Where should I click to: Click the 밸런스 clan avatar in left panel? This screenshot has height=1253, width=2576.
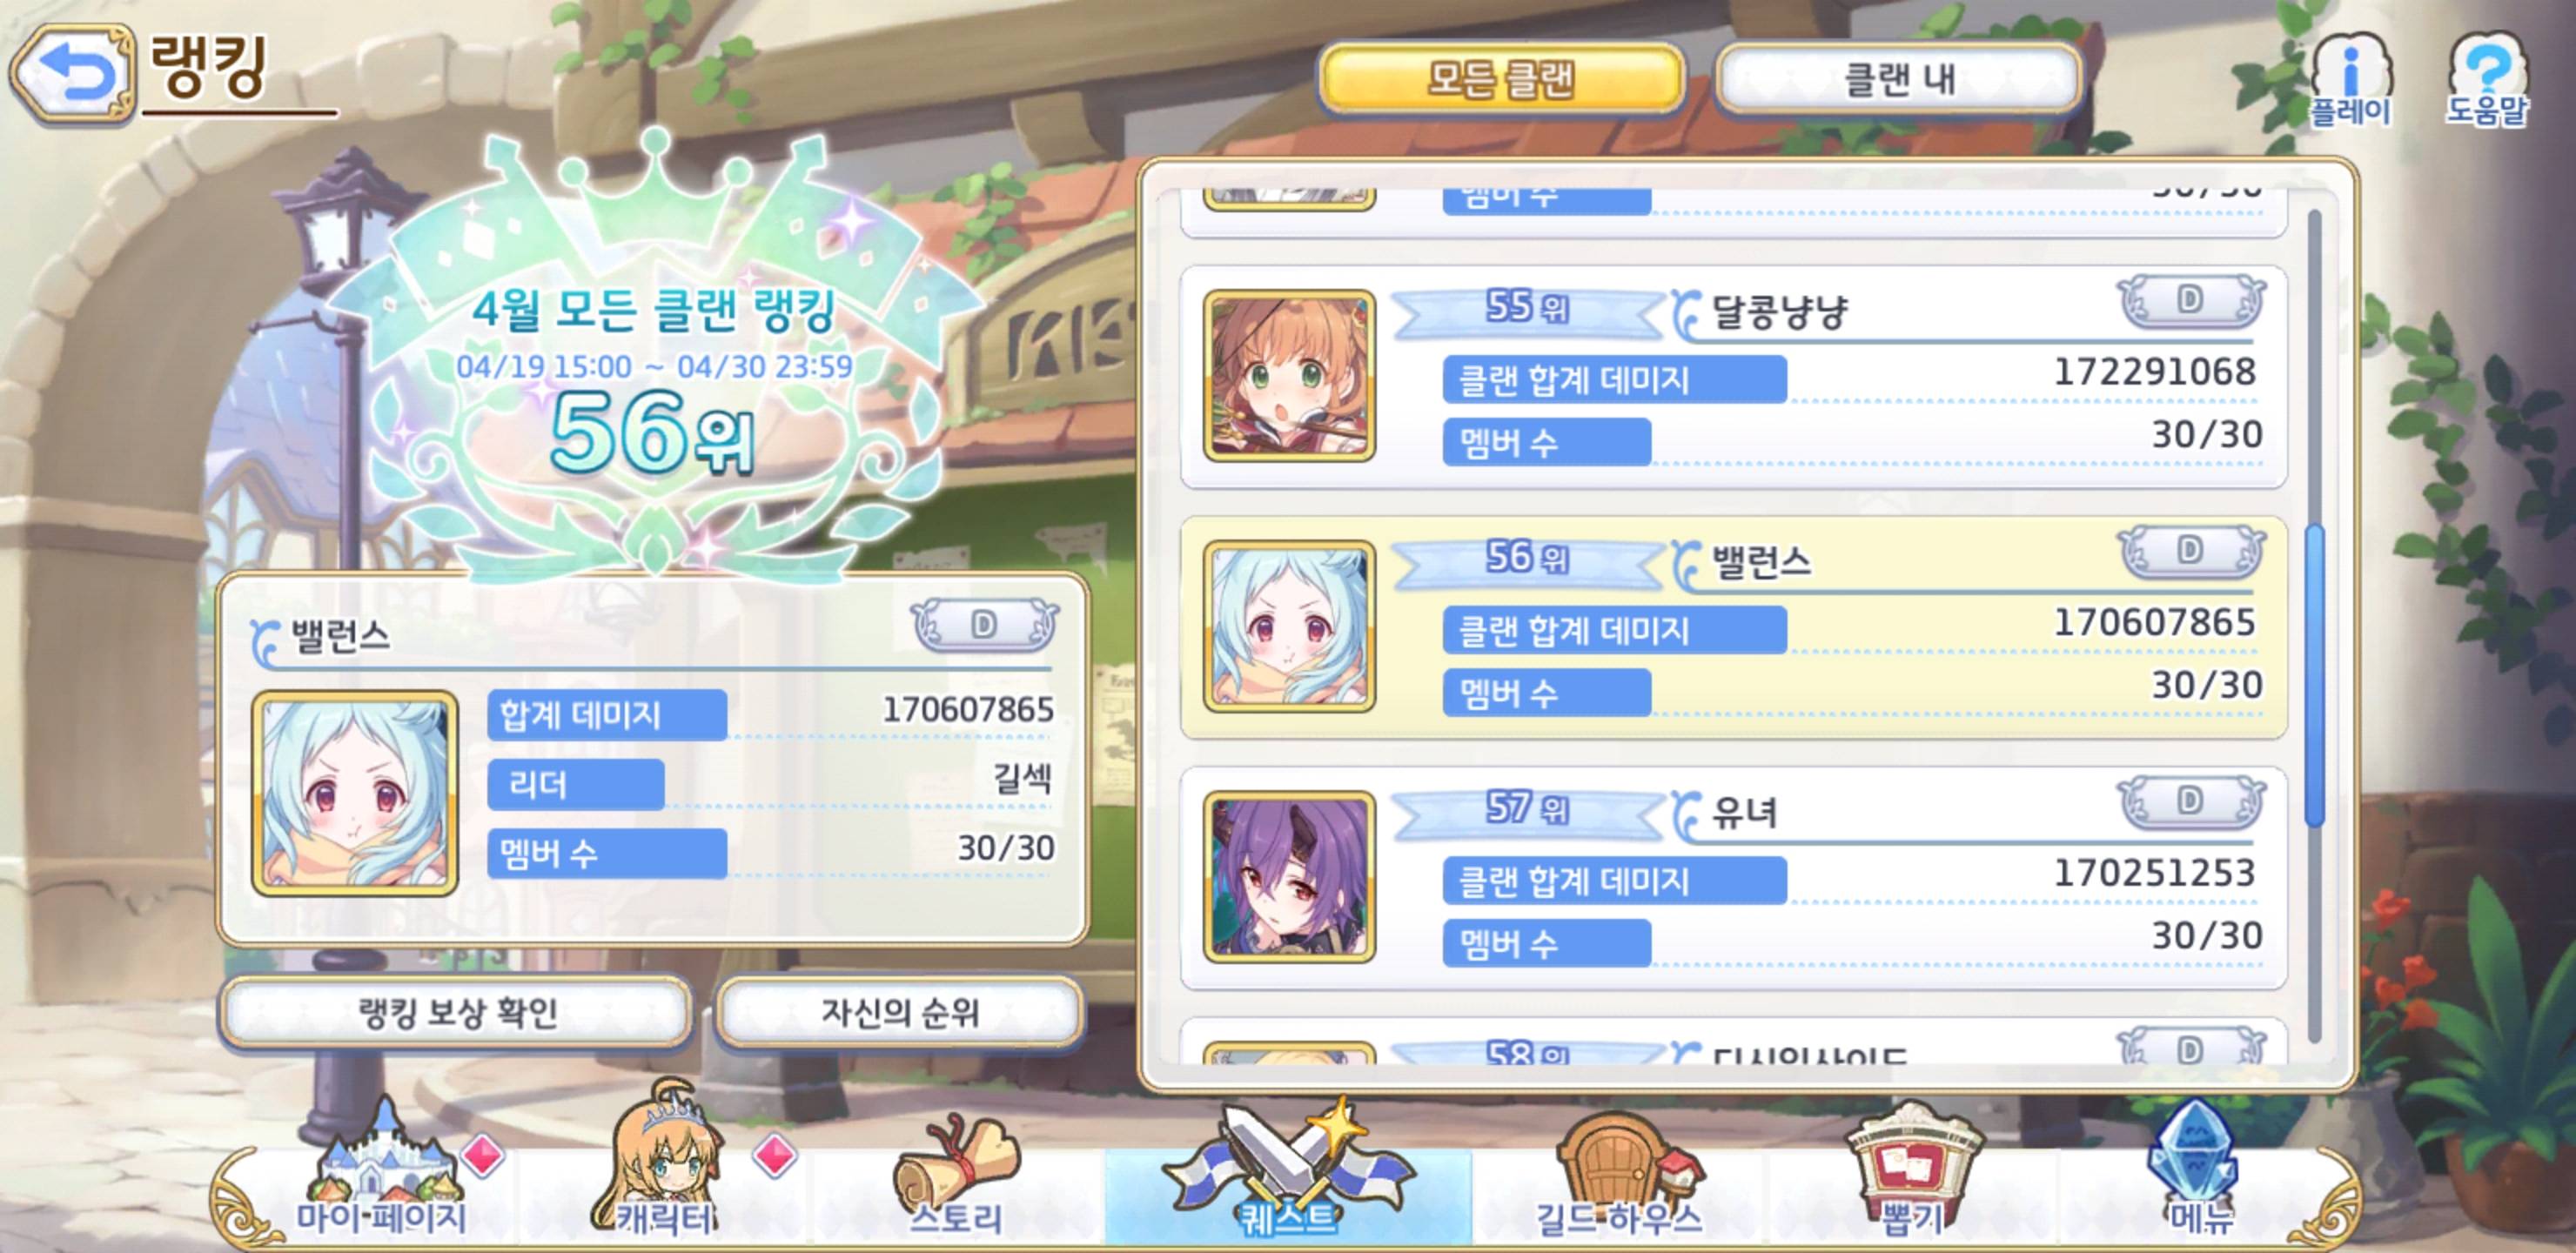tap(355, 793)
